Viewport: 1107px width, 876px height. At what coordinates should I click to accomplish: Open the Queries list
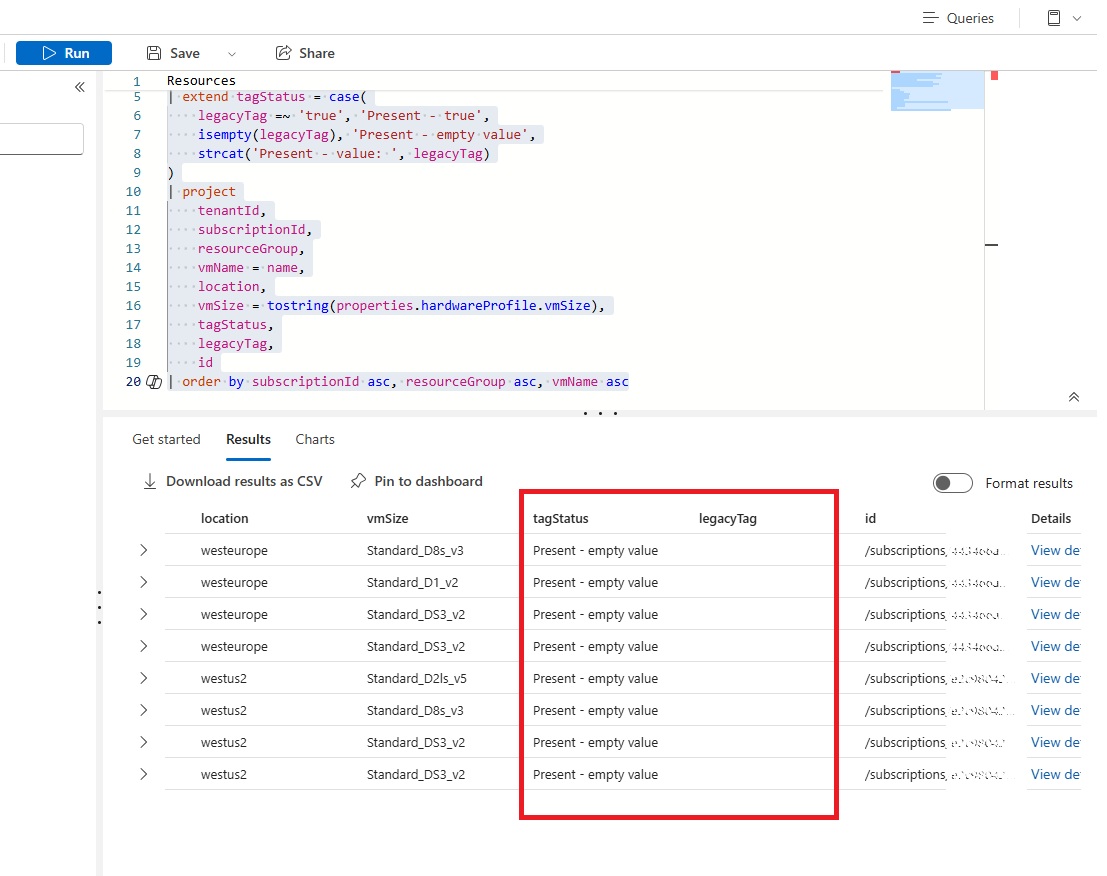pos(958,18)
